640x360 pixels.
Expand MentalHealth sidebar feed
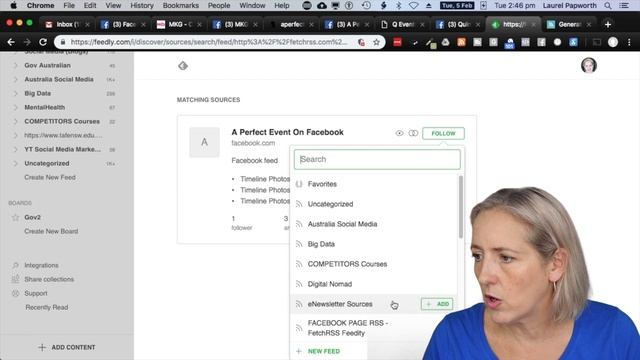pyautogui.click(x=16, y=107)
